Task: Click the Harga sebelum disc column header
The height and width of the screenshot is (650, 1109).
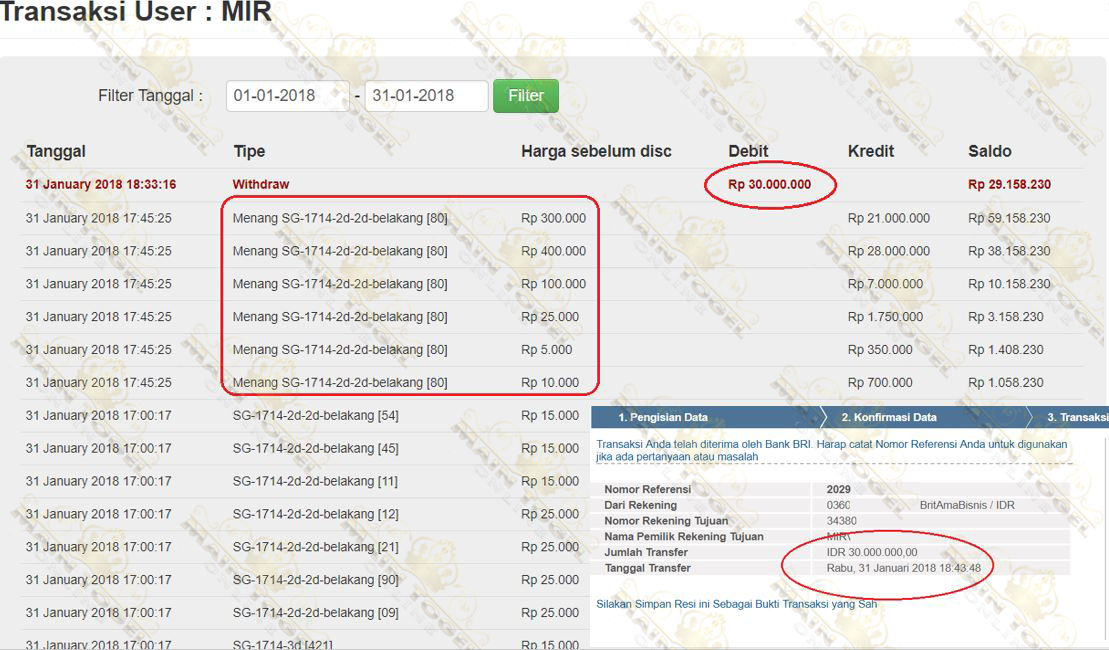Action: click(596, 151)
